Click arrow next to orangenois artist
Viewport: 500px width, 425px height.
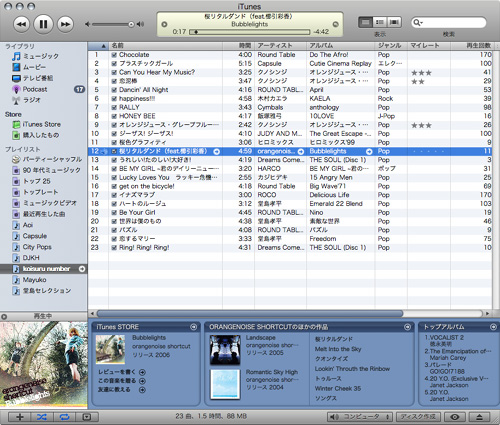pos(301,152)
